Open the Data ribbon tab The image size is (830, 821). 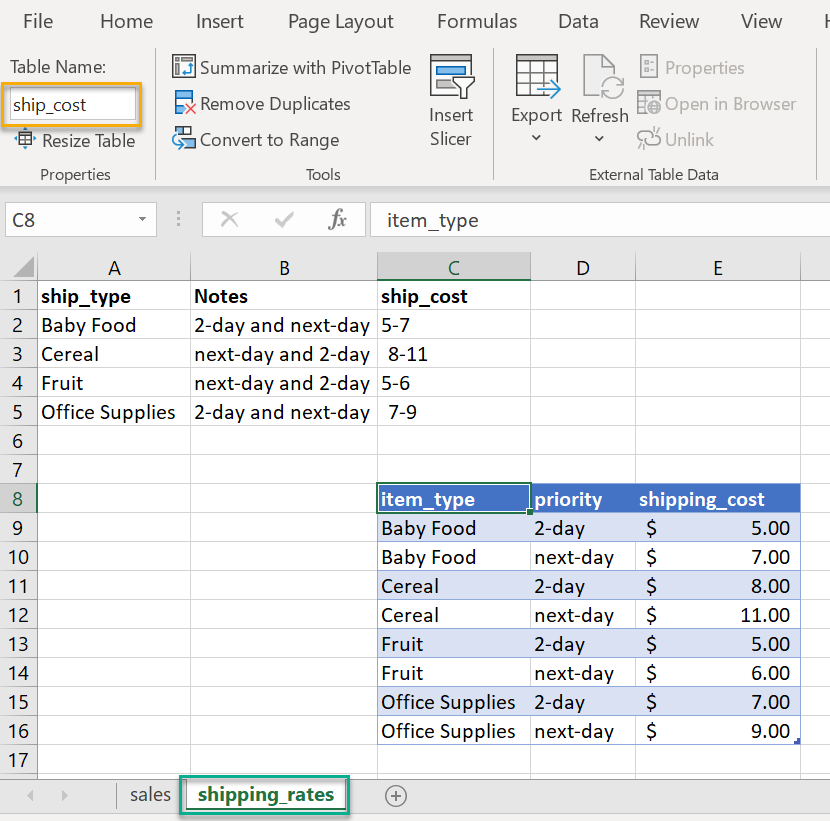[x=578, y=21]
